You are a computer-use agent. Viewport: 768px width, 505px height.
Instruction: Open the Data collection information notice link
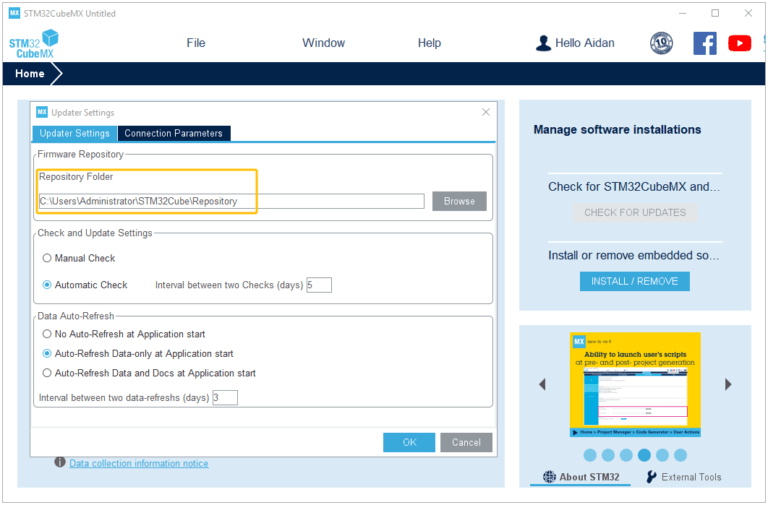pos(139,463)
